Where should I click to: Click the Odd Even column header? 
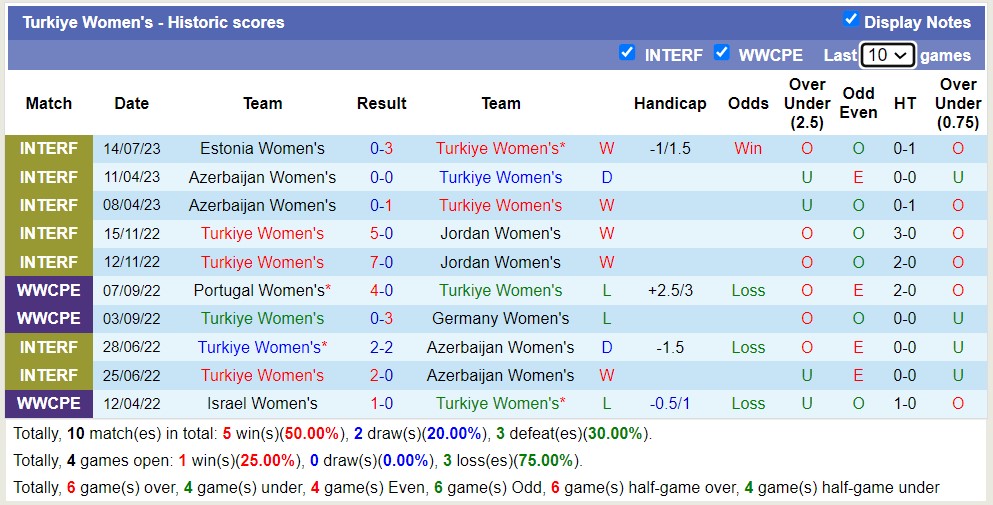coord(858,103)
